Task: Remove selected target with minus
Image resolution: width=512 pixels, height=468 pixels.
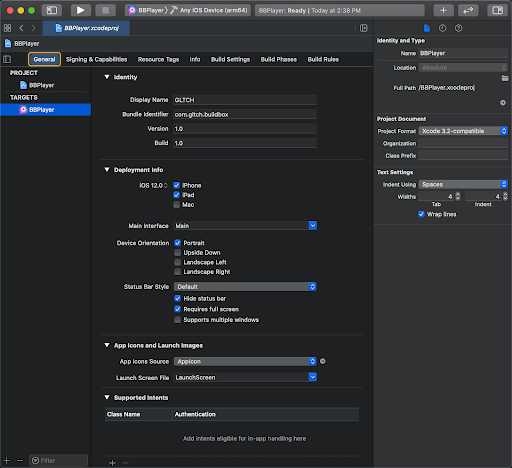Action: point(20,461)
